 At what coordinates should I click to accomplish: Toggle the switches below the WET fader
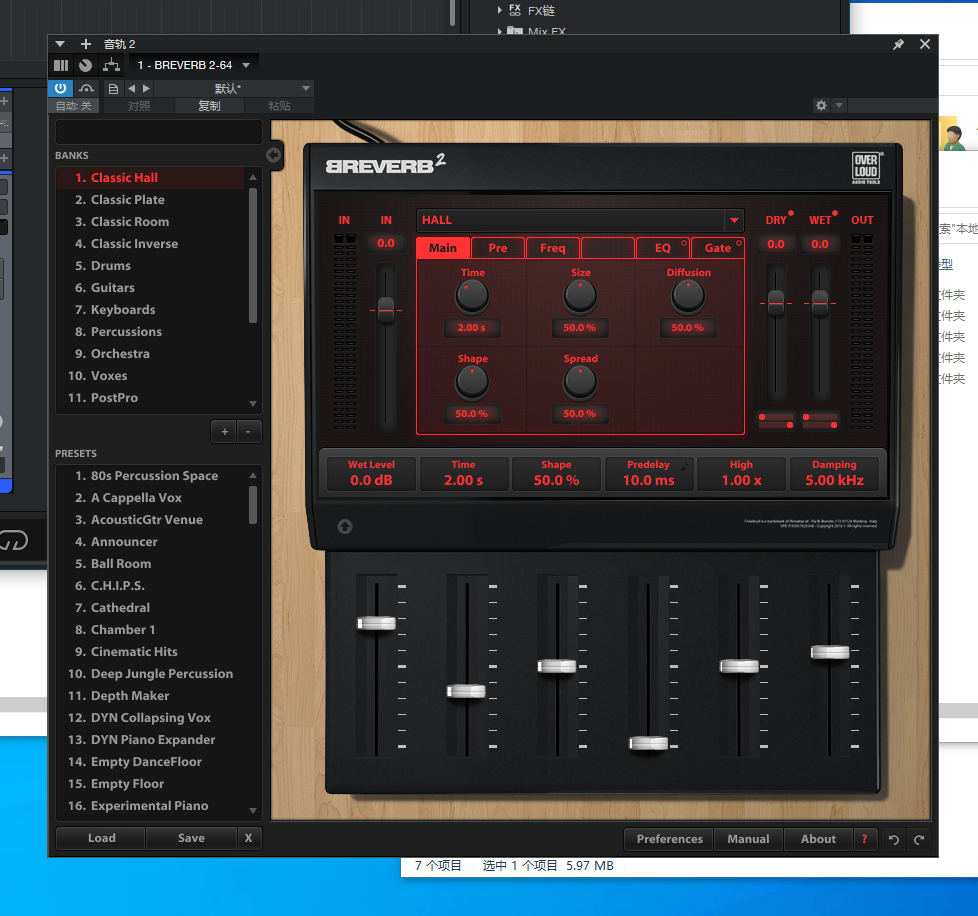tap(820, 421)
